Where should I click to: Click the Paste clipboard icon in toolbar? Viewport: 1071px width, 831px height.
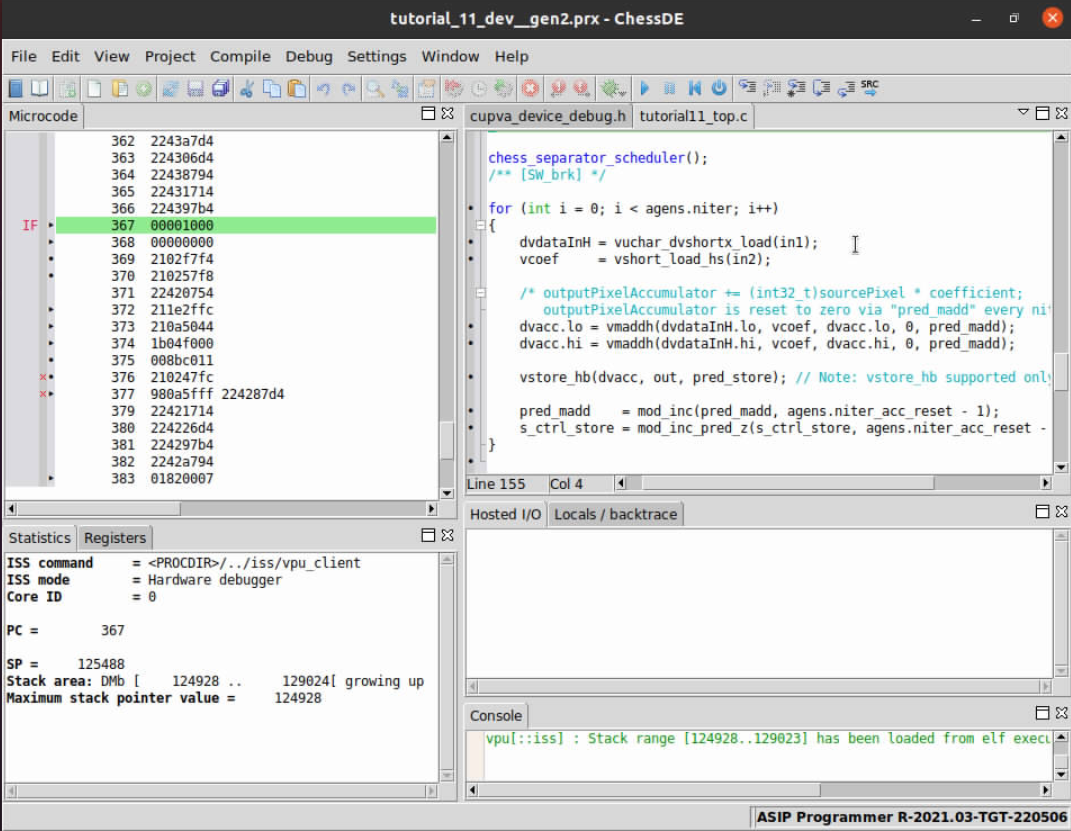tap(297, 88)
